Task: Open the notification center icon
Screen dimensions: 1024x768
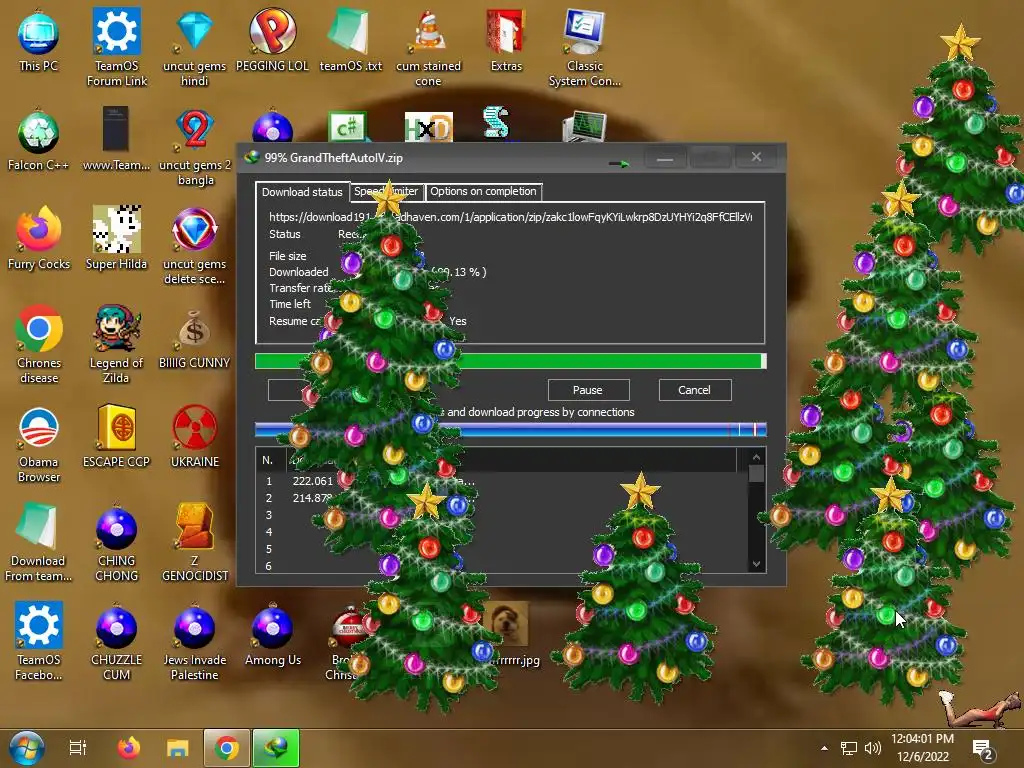Action: pos(983,750)
